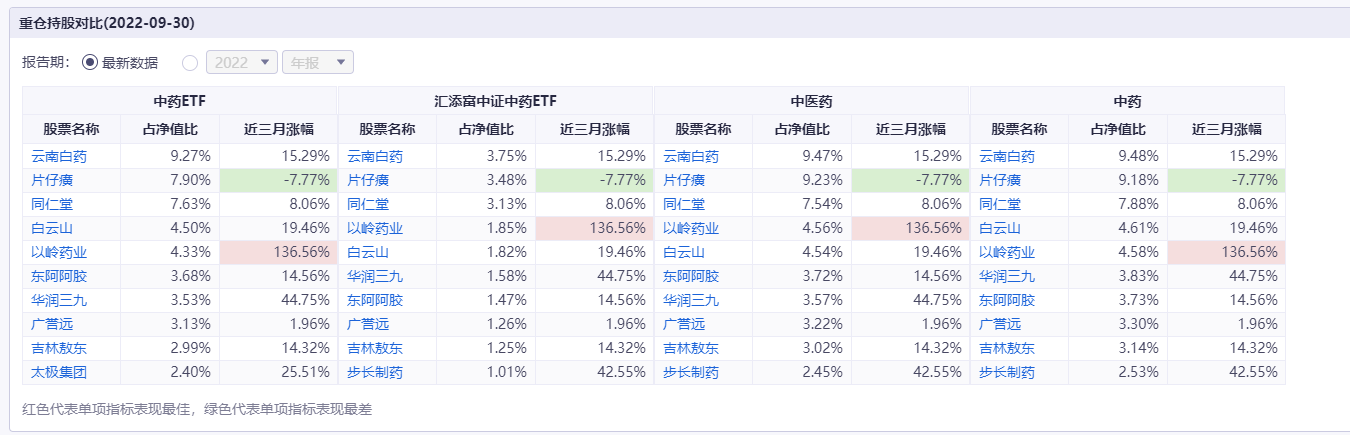Open 片仔癀 link under 汇添富中证中药ETF

point(368,180)
